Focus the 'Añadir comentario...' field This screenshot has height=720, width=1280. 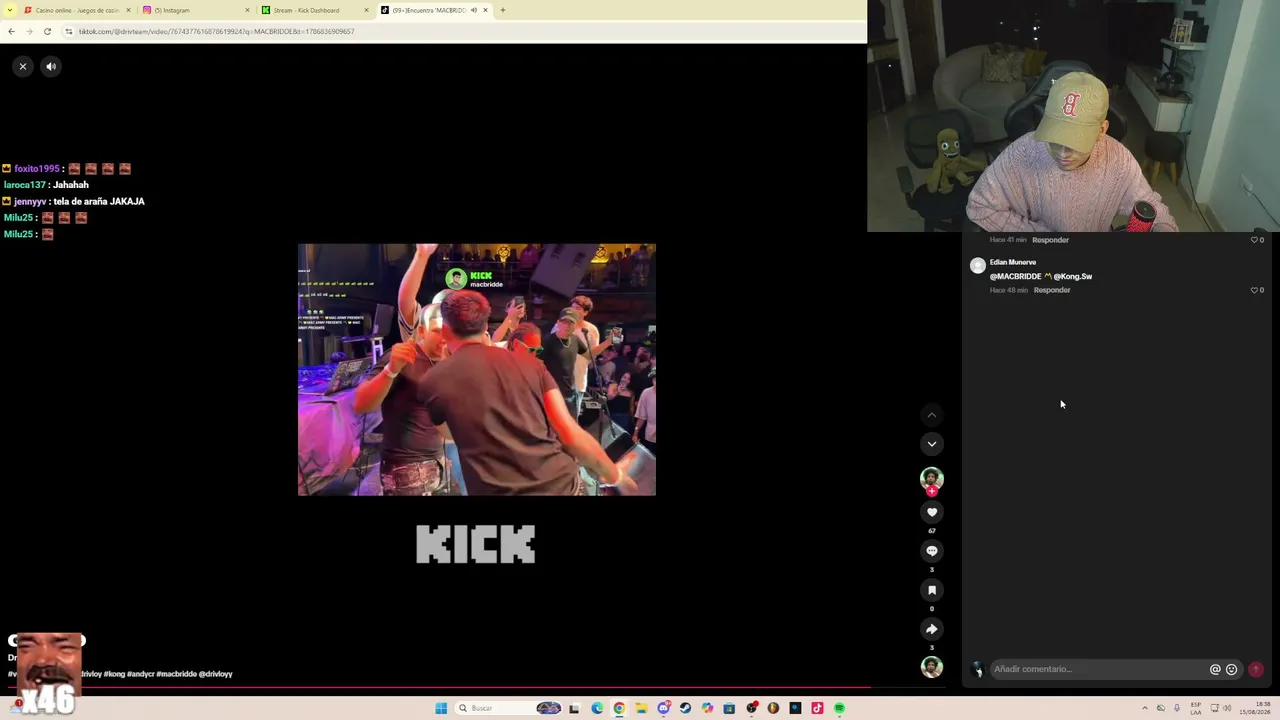[x=1098, y=669]
